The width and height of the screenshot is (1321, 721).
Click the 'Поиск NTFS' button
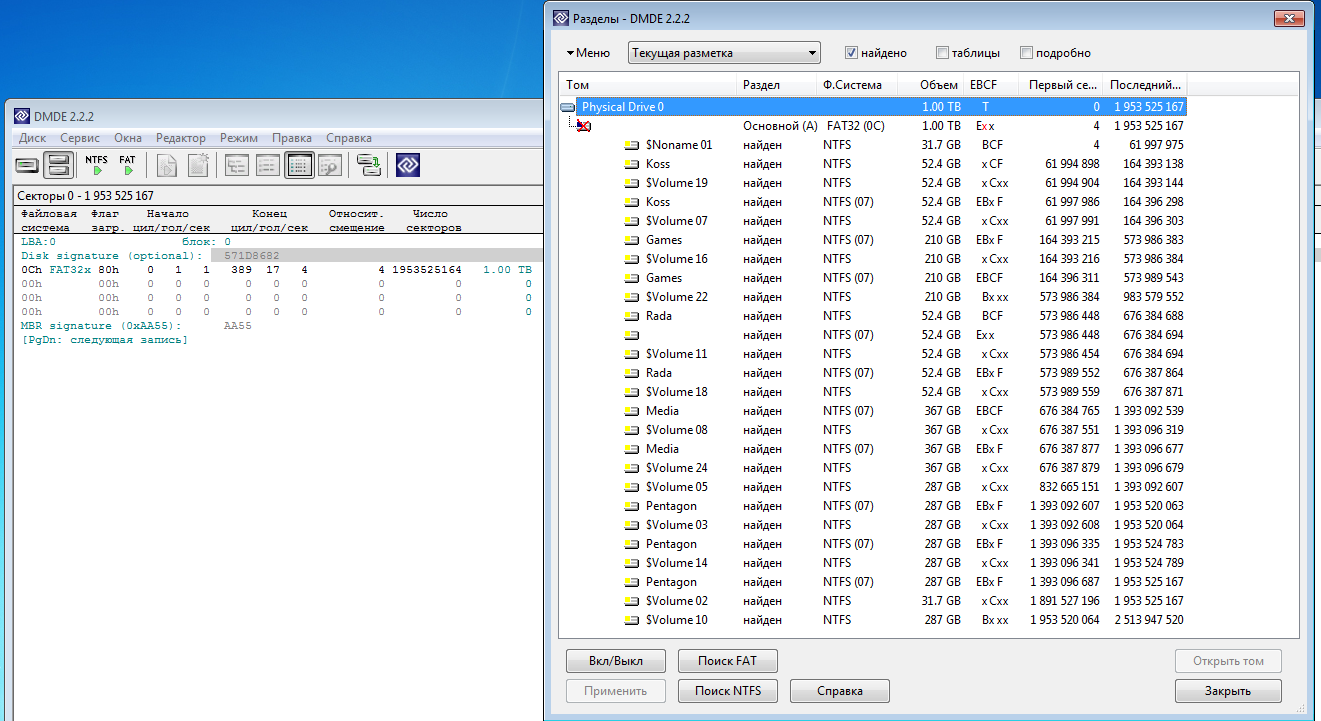click(x=728, y=691)
